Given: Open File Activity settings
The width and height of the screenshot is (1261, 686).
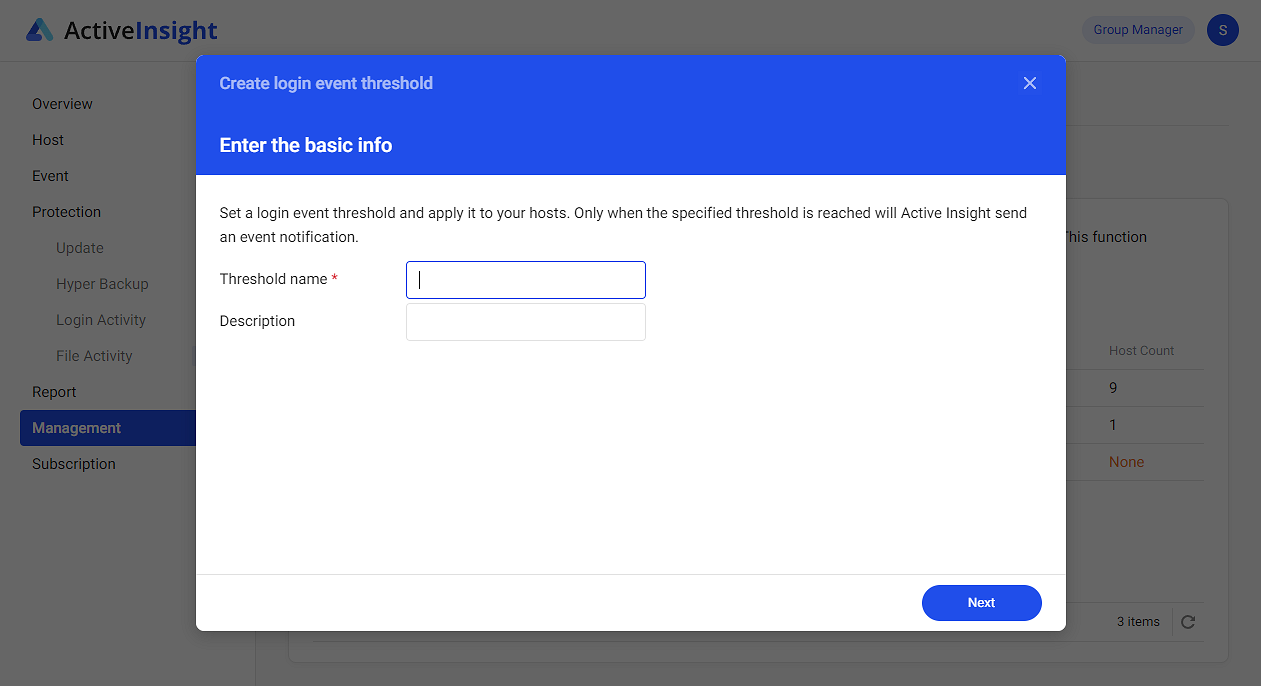Looking at the screenshot, I should (94, 355).
